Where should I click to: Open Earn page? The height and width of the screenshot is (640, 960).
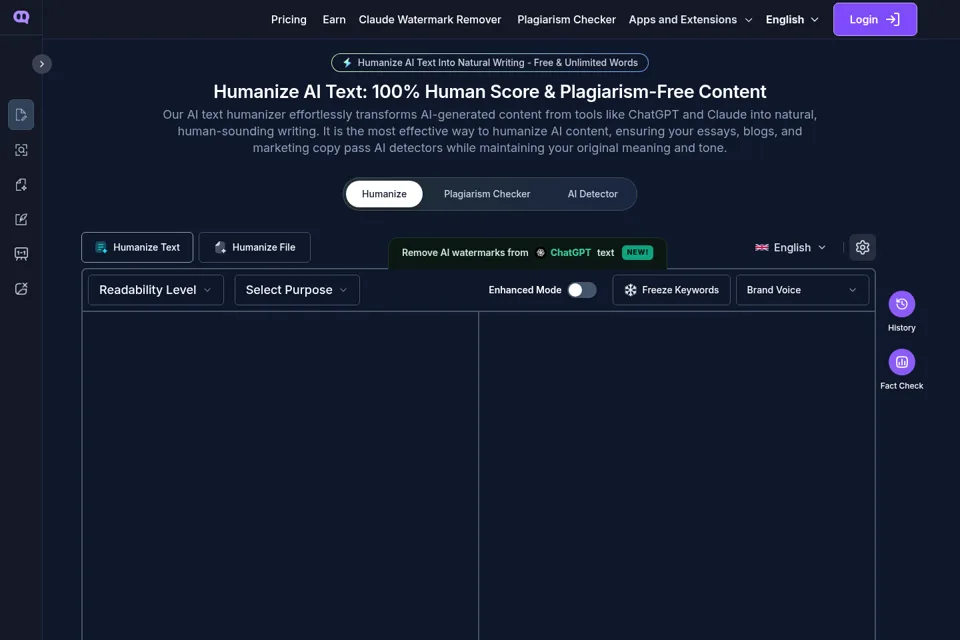click(x=334, y=20)
